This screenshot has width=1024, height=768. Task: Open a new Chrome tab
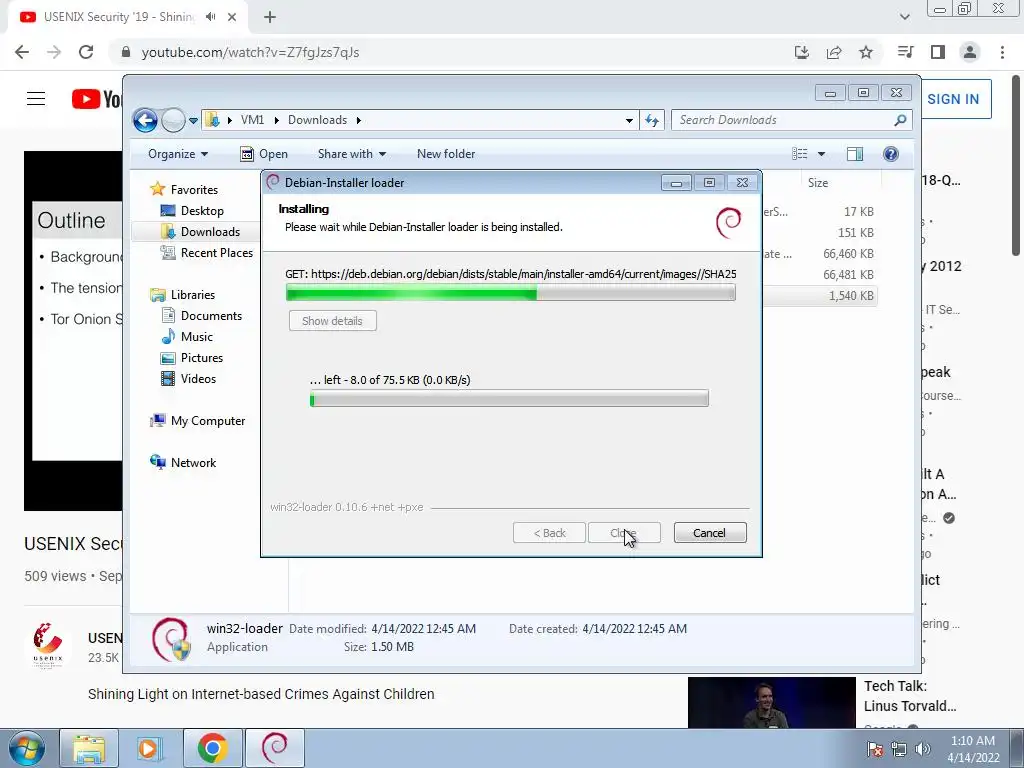(x=270, y=18)
